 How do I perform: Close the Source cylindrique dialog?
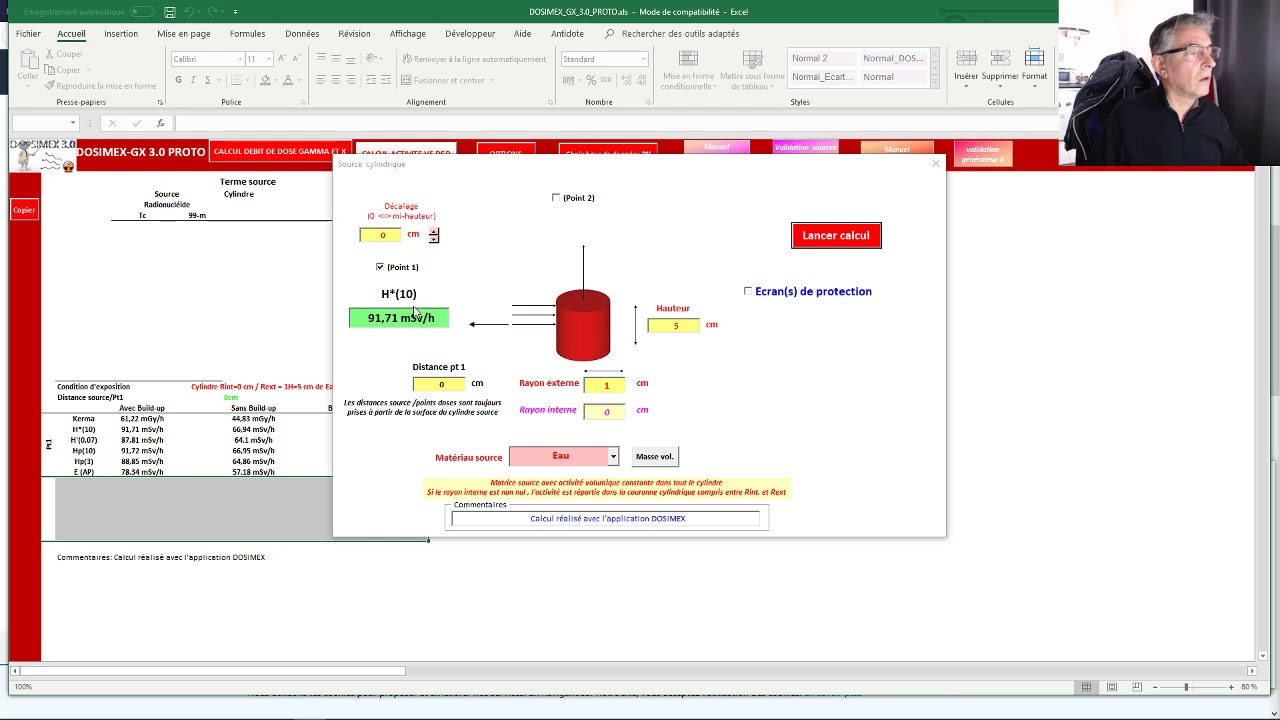[x=936, y=164]
